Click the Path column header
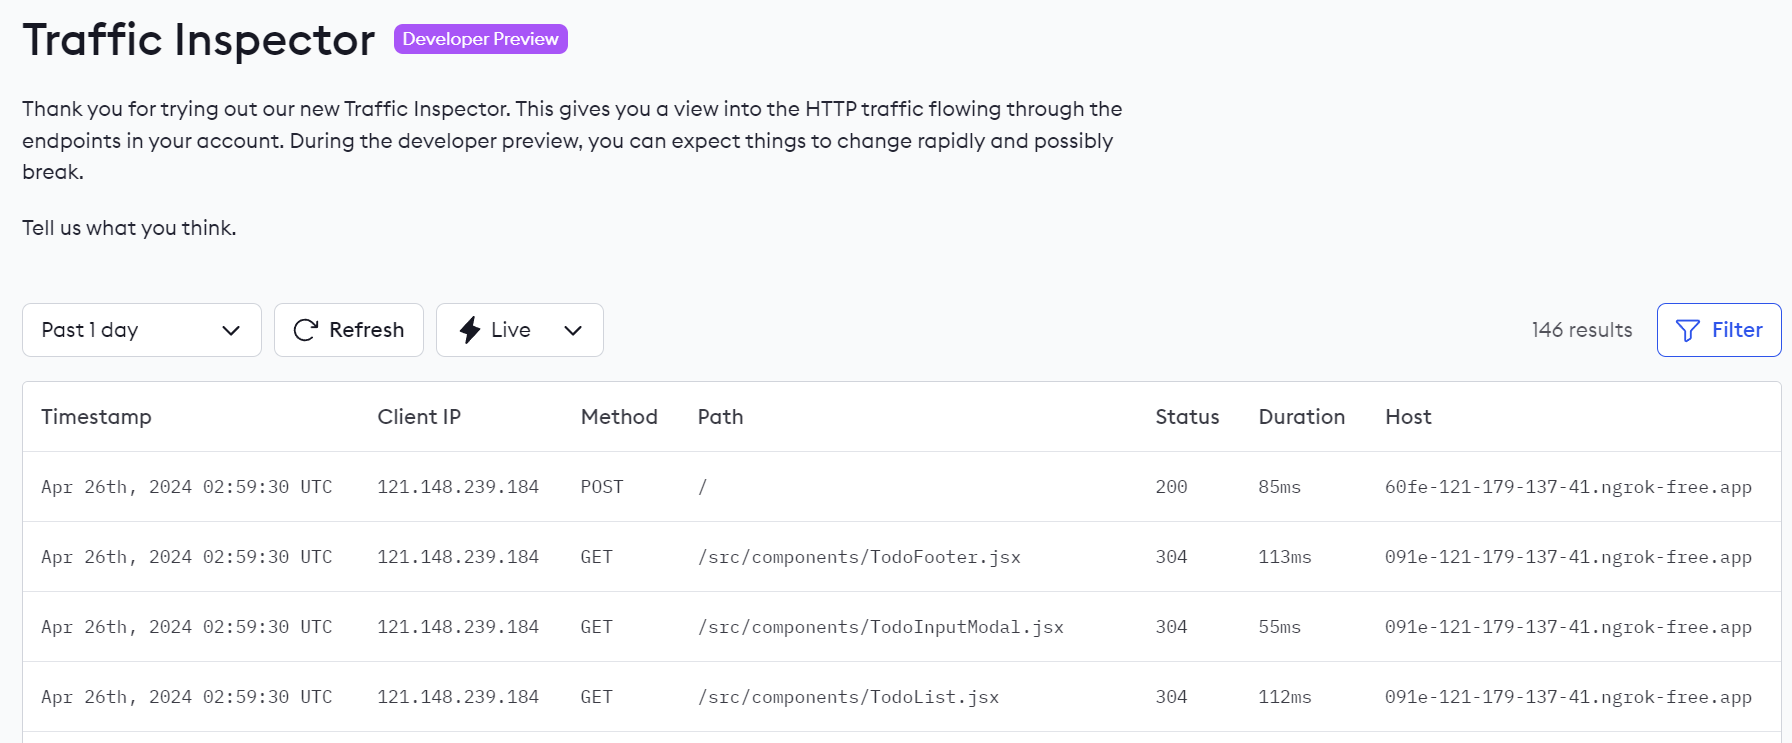This screenshot has height=743, width=1792. coord(720,417)
